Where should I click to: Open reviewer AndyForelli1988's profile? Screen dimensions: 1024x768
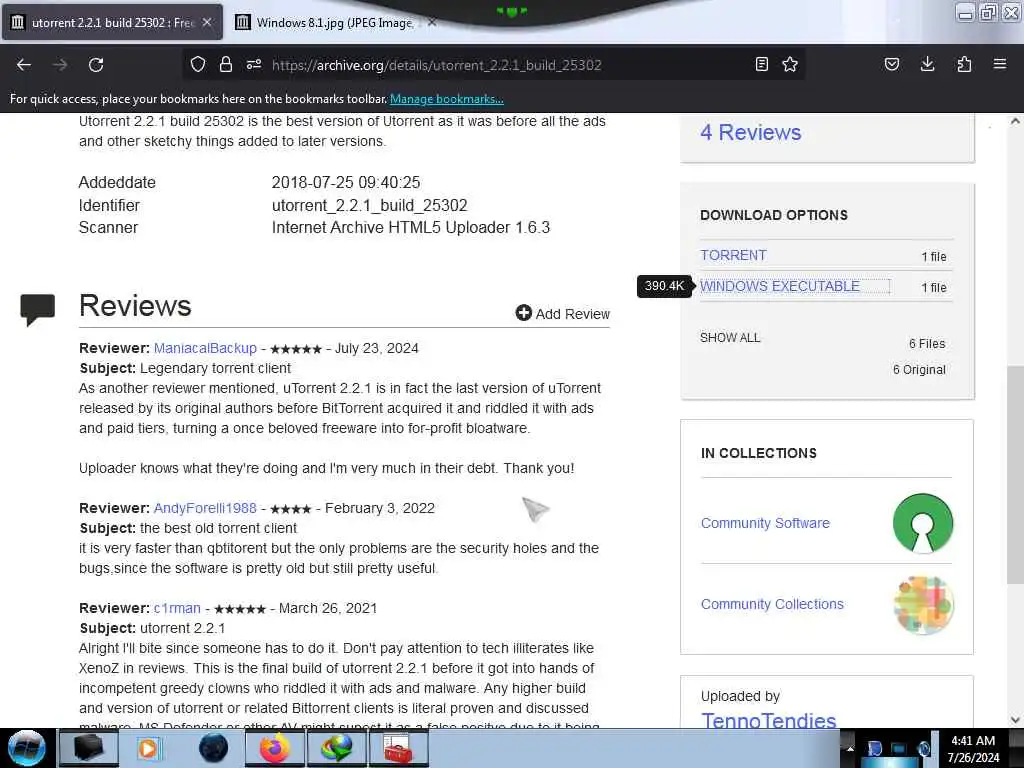click(x=205, y=508)
